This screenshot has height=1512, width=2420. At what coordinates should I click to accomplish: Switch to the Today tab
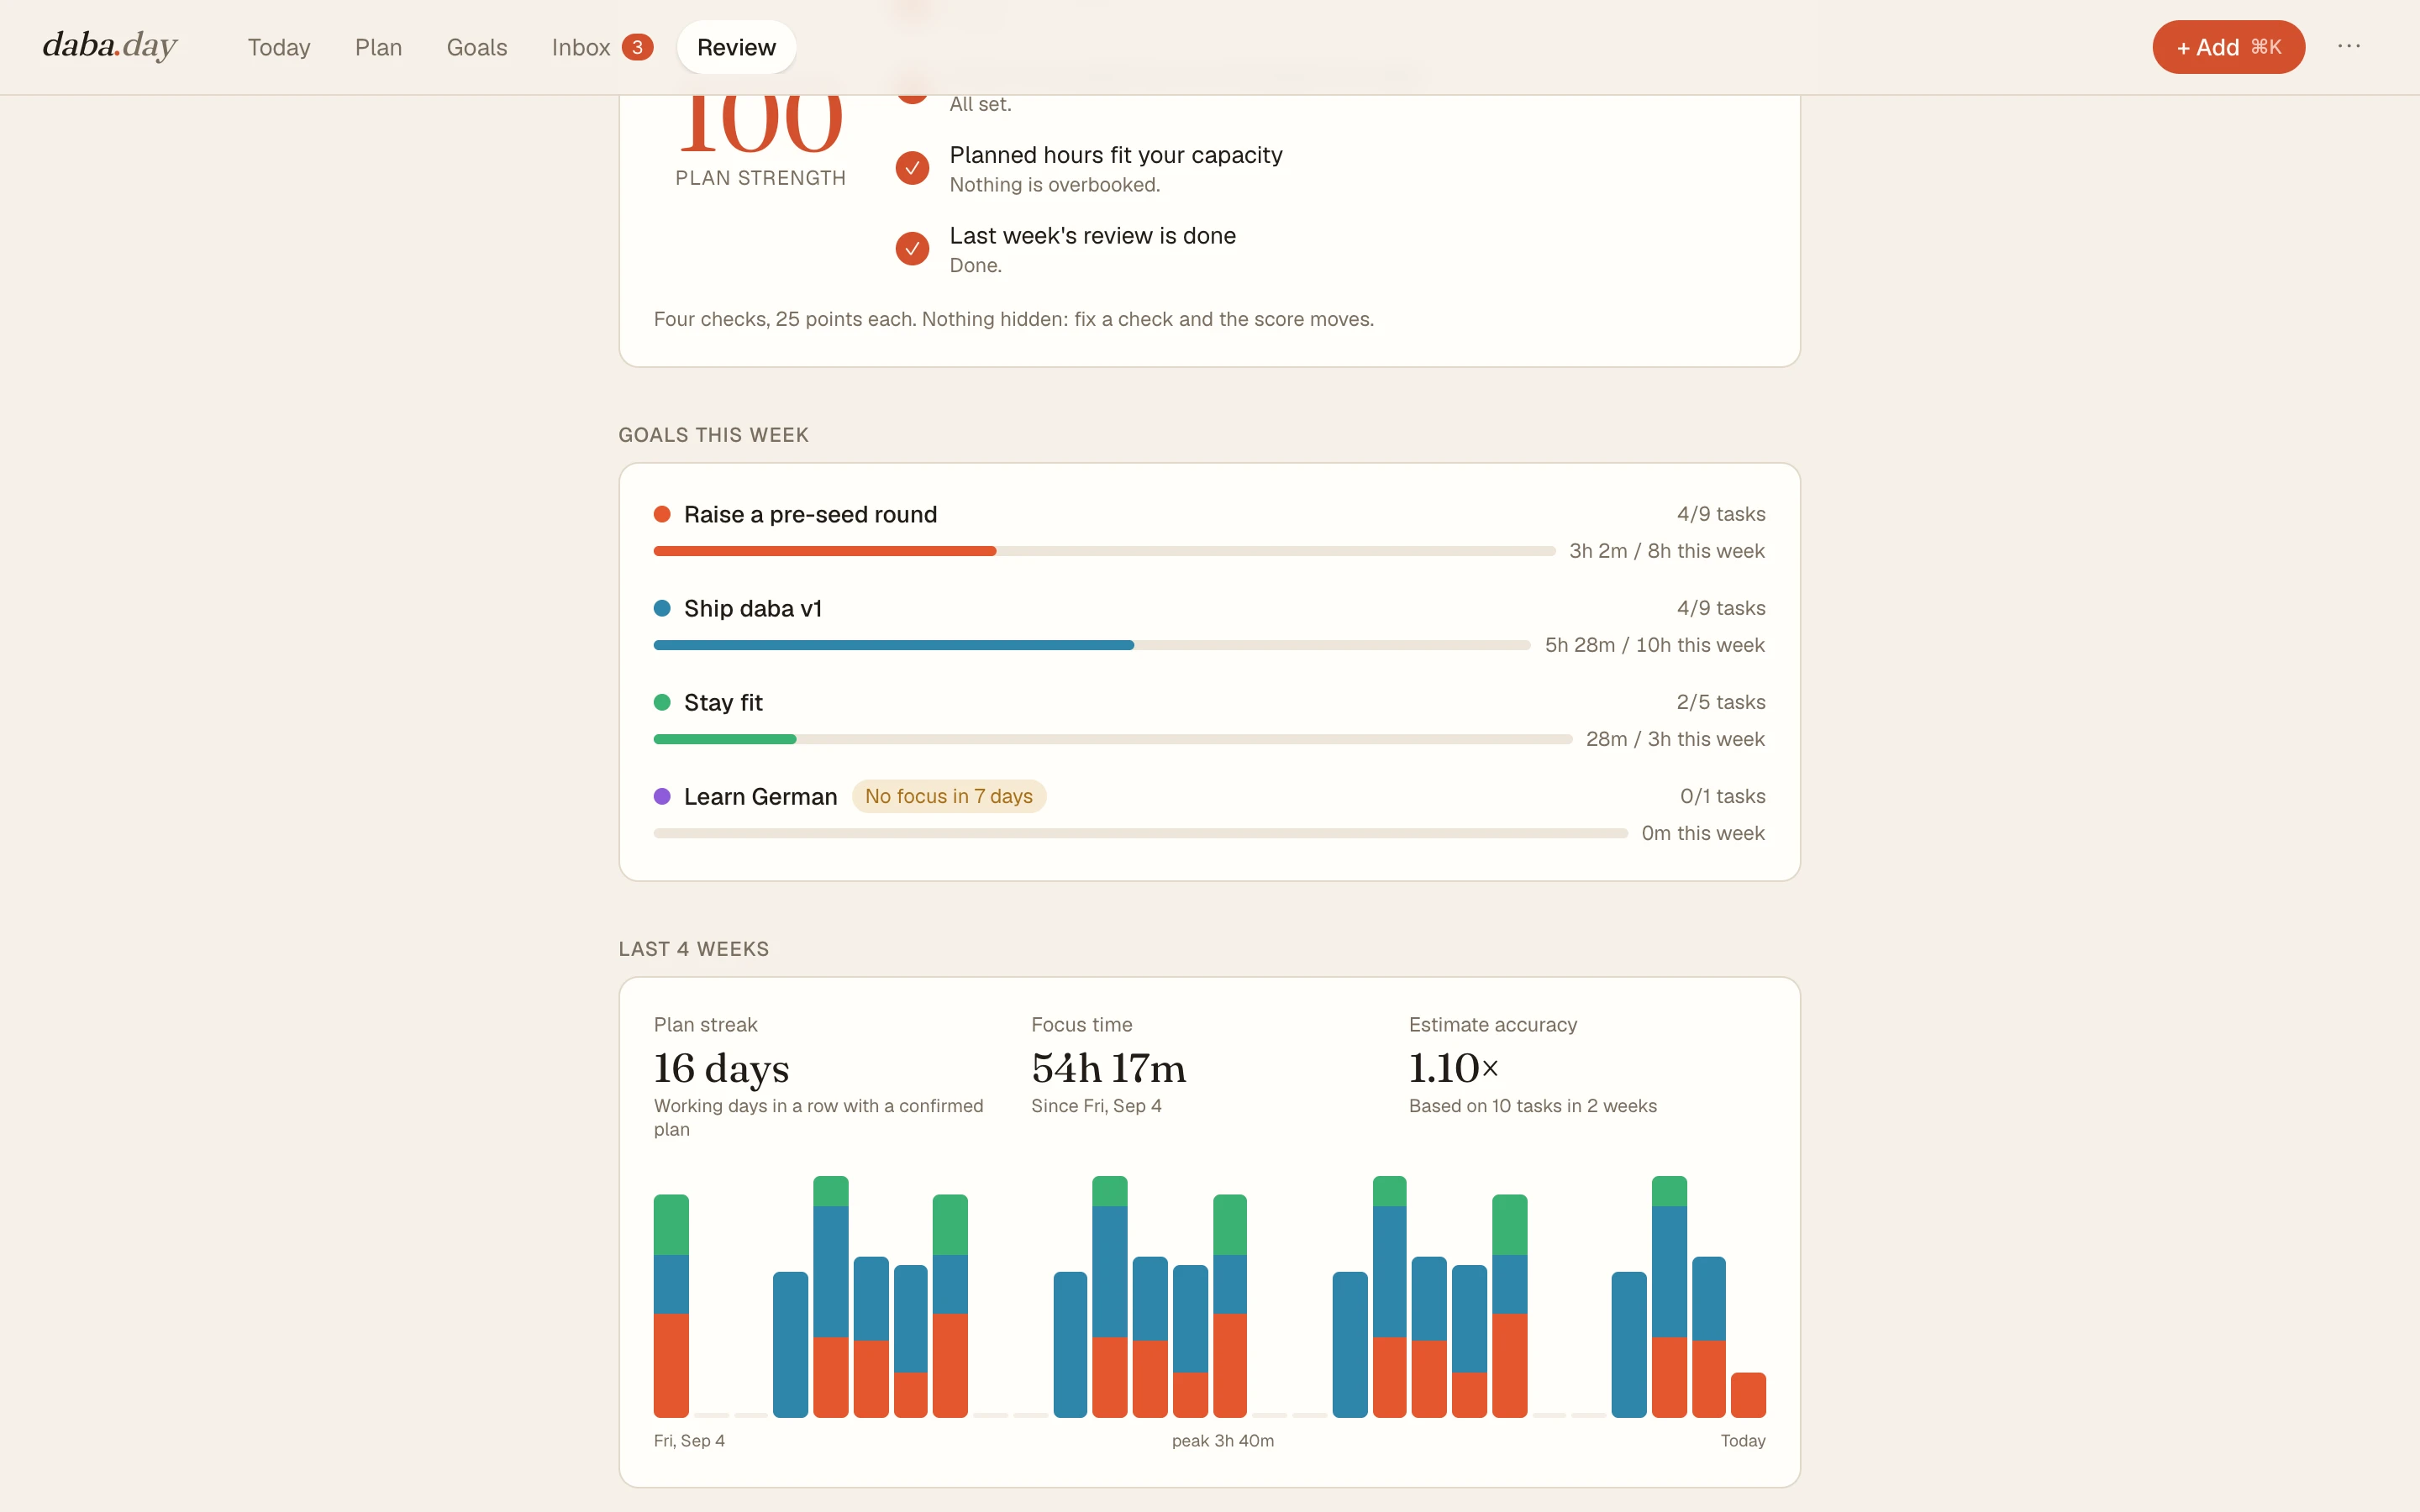click(x=279, y=47)
